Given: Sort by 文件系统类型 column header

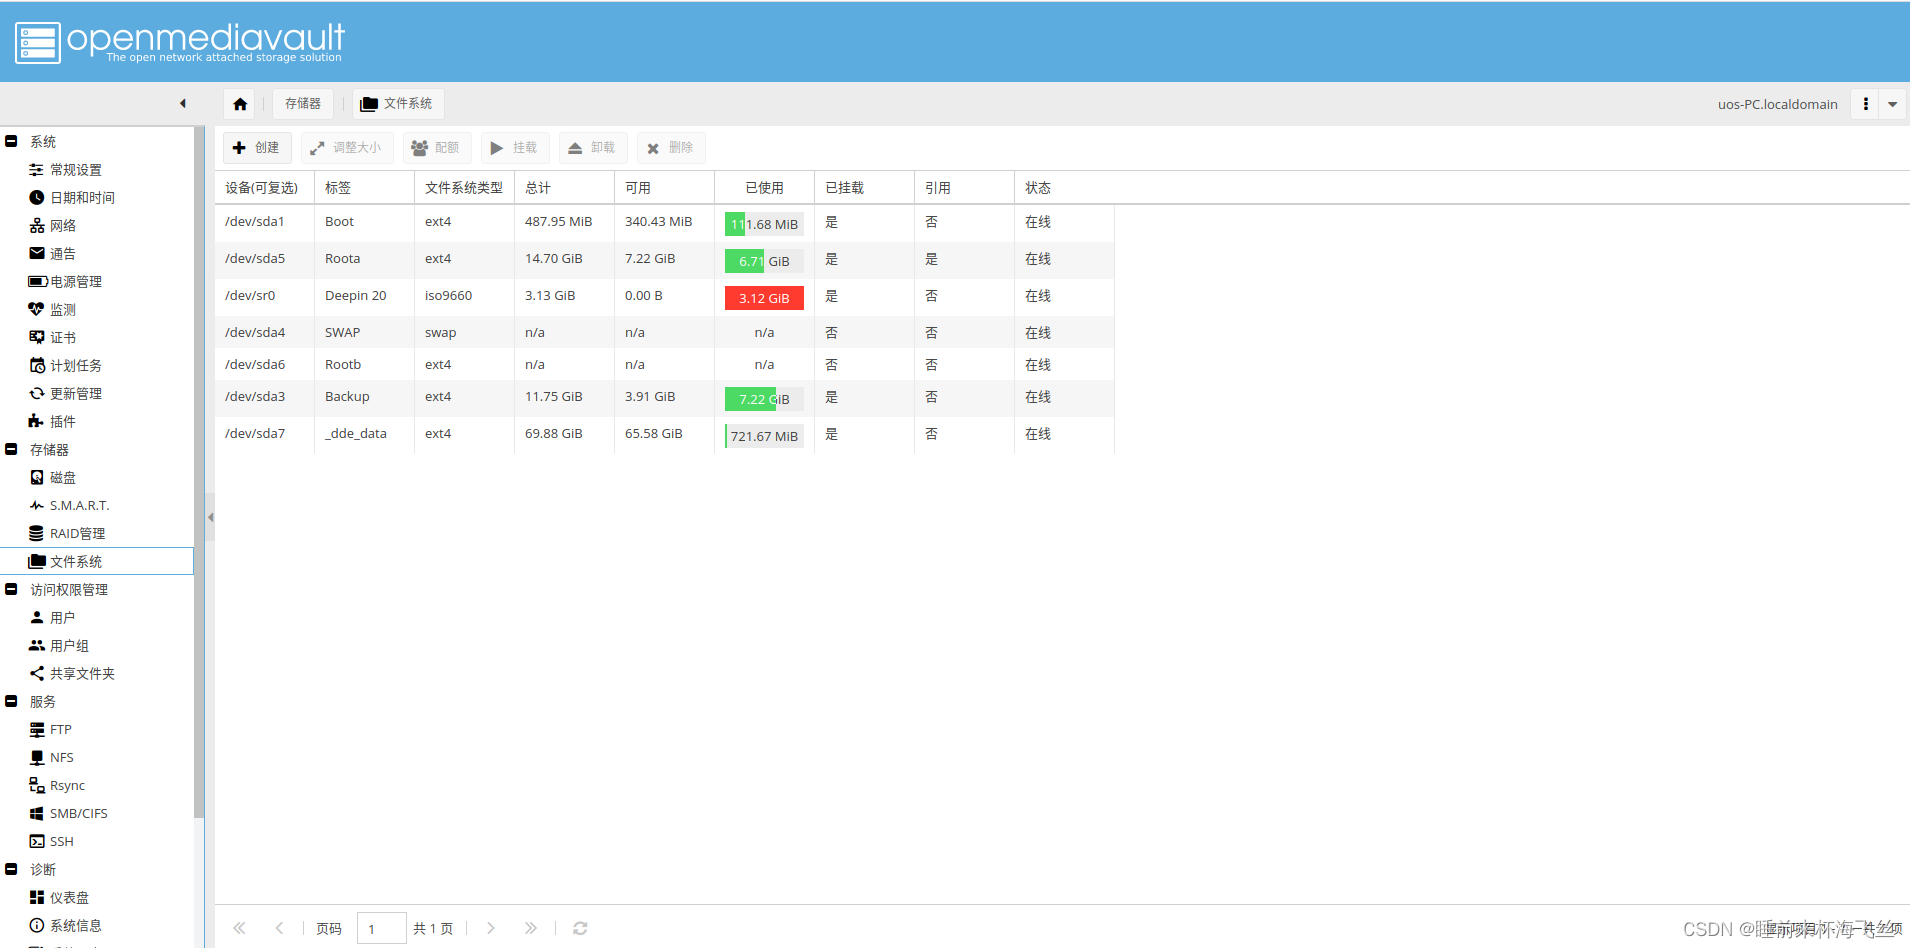Looking at the screenshot, I should (464, 188).
